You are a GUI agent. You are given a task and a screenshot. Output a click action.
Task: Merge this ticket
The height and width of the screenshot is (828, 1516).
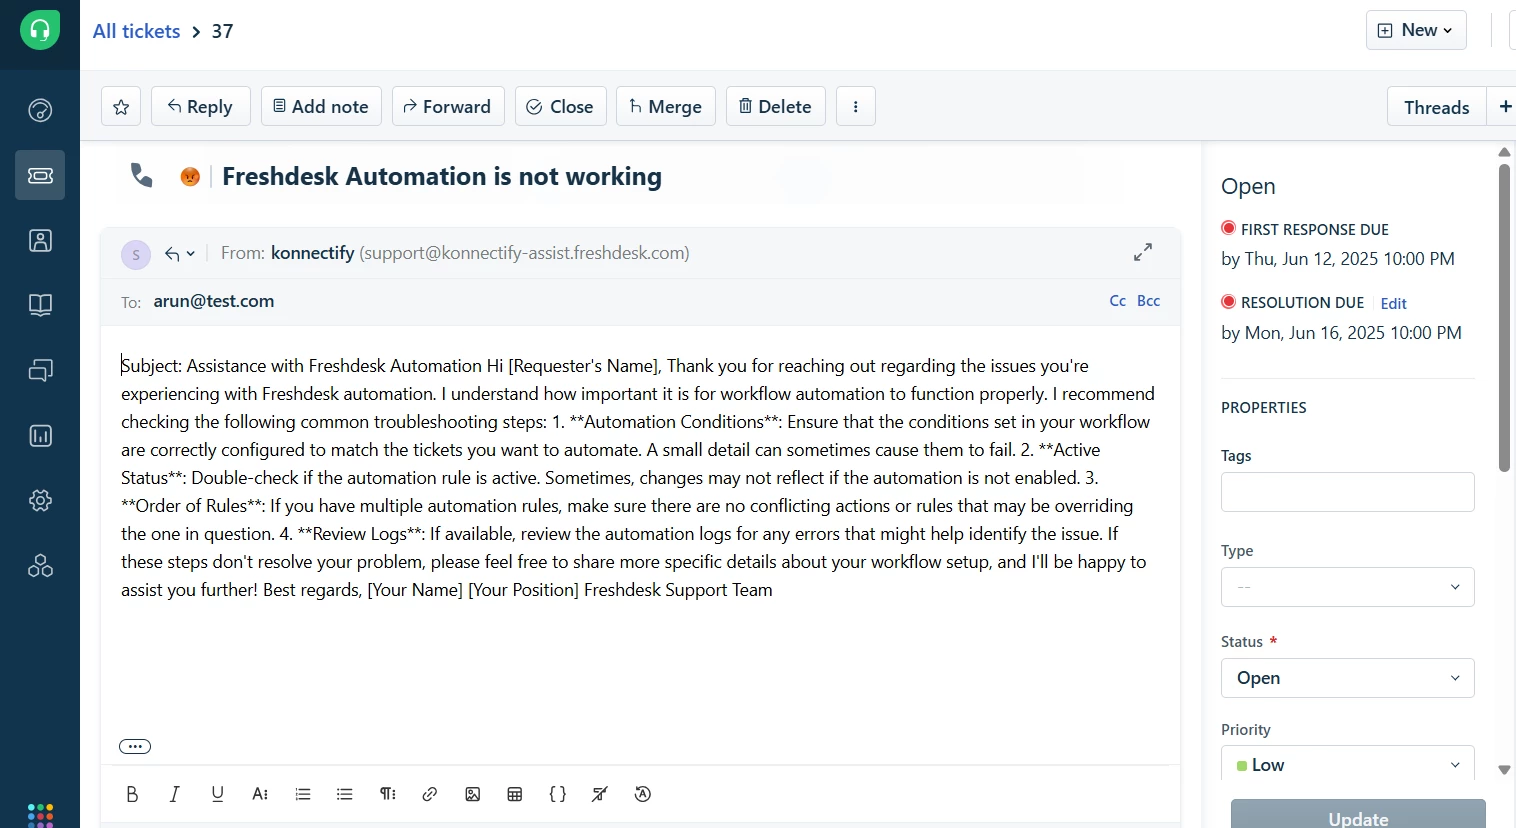(x=666, y=106)
